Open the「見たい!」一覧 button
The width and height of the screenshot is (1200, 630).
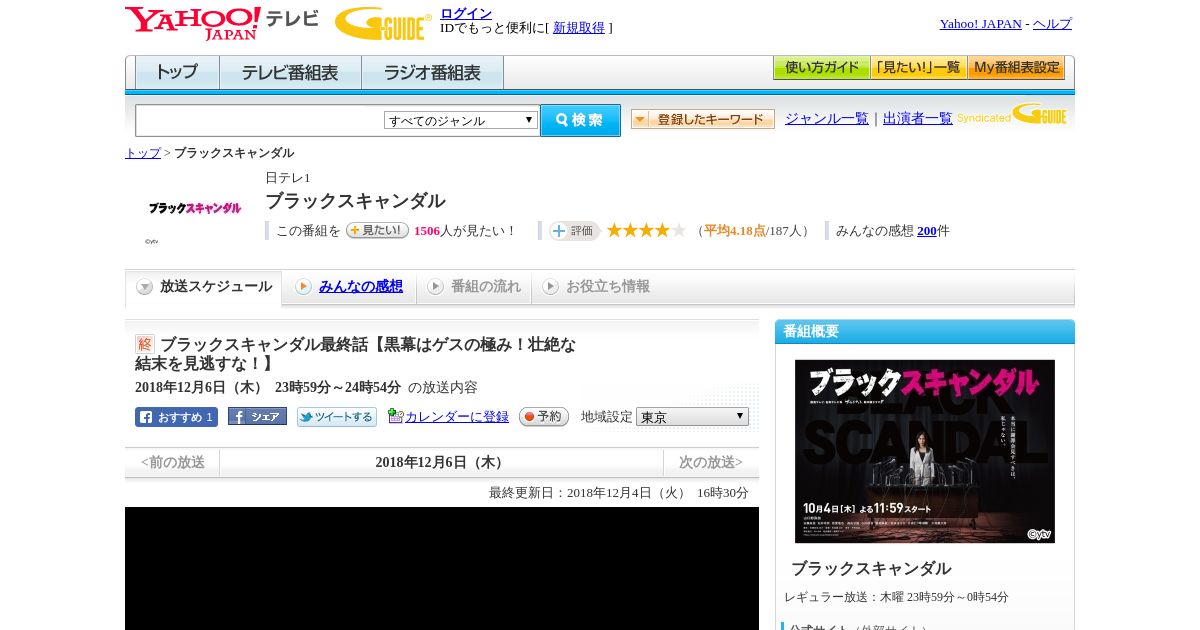tap(918, 68)
